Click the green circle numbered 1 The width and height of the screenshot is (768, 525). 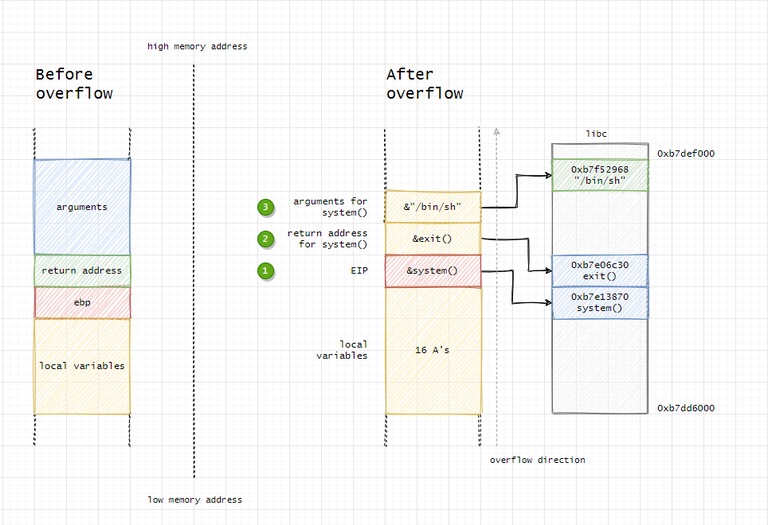click(x=265, y=271)
